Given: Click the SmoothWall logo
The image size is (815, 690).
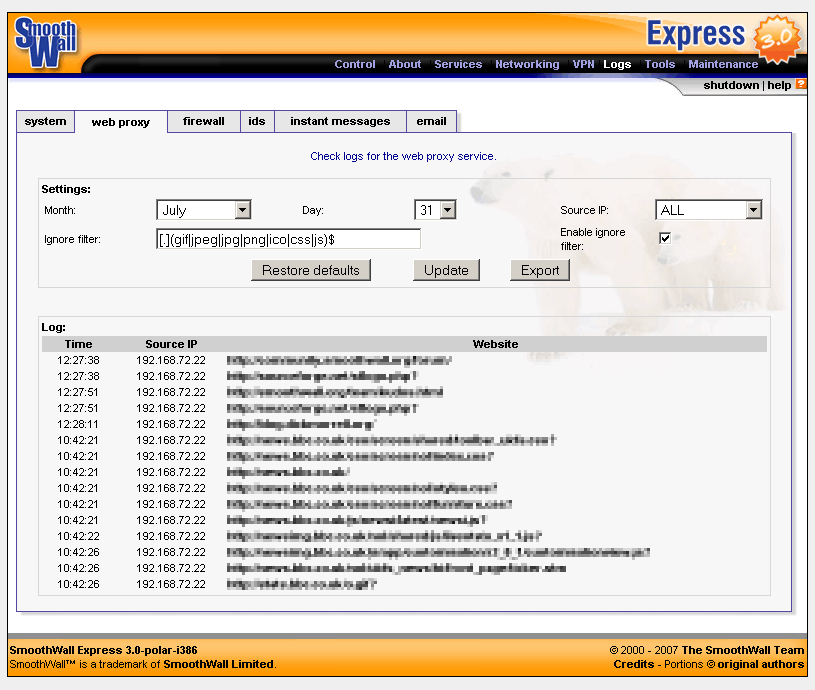Looking at the screenshot, I should click(46, 43).
